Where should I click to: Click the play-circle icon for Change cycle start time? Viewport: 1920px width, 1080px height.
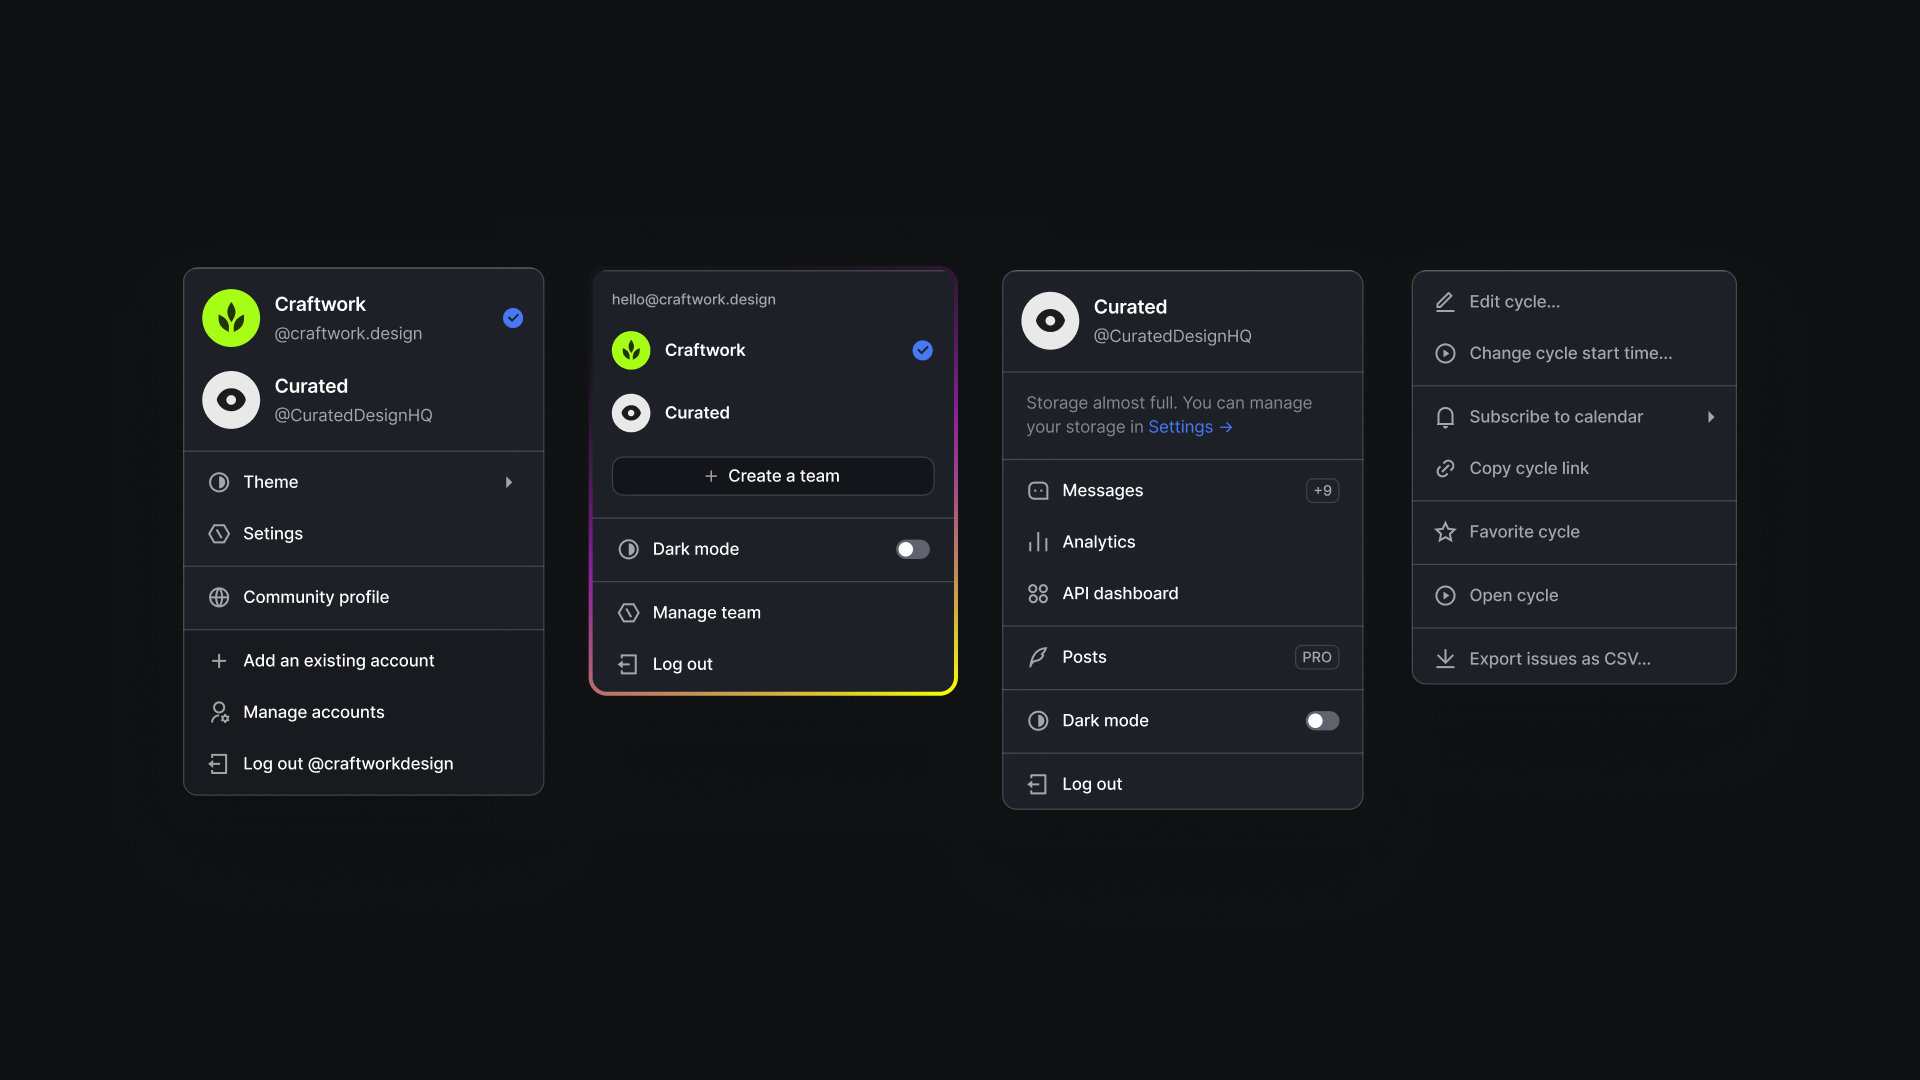click(1445, 353)
